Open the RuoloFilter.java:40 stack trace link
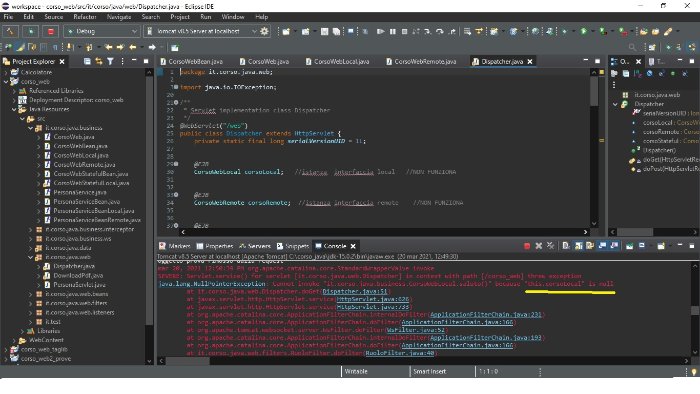The height and width of the screenshot is (394, 700). (400, 353)
